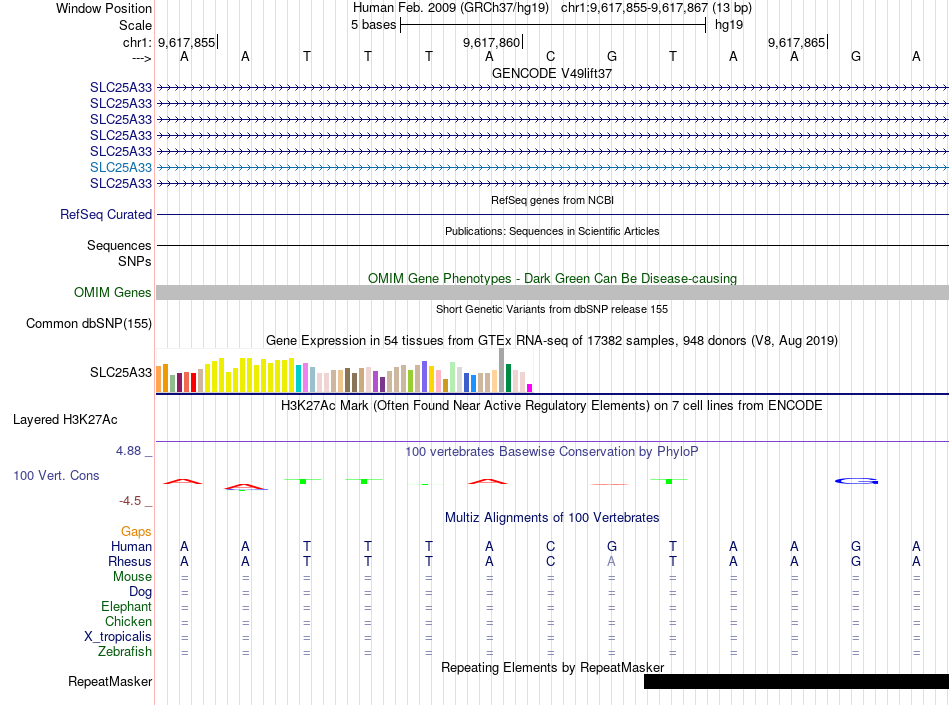Click the blue G conservation logo
The image size is (950, 705).
point(856,481)
